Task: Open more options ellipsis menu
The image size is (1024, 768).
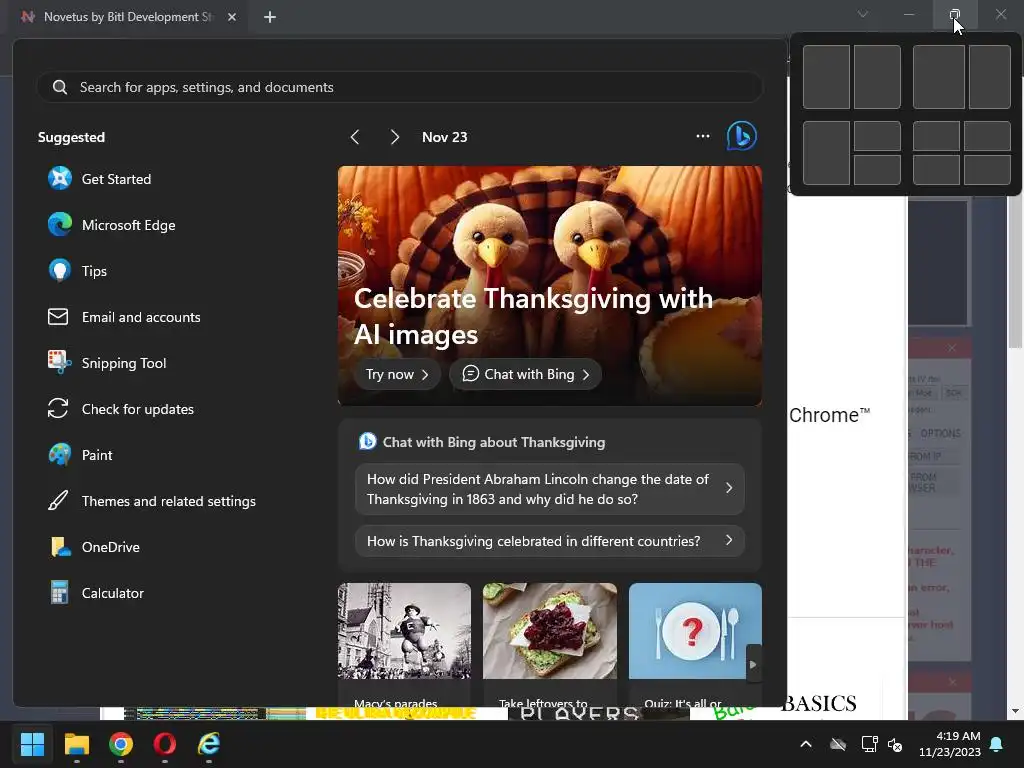Action: point(703,136)
